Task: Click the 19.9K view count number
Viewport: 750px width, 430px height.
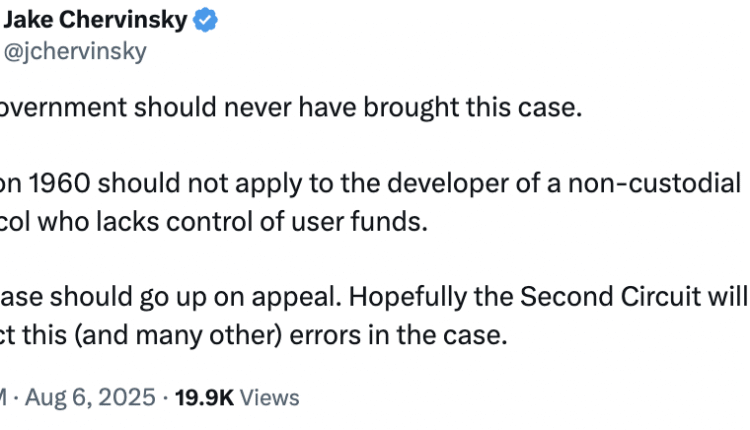Action: 204,398
